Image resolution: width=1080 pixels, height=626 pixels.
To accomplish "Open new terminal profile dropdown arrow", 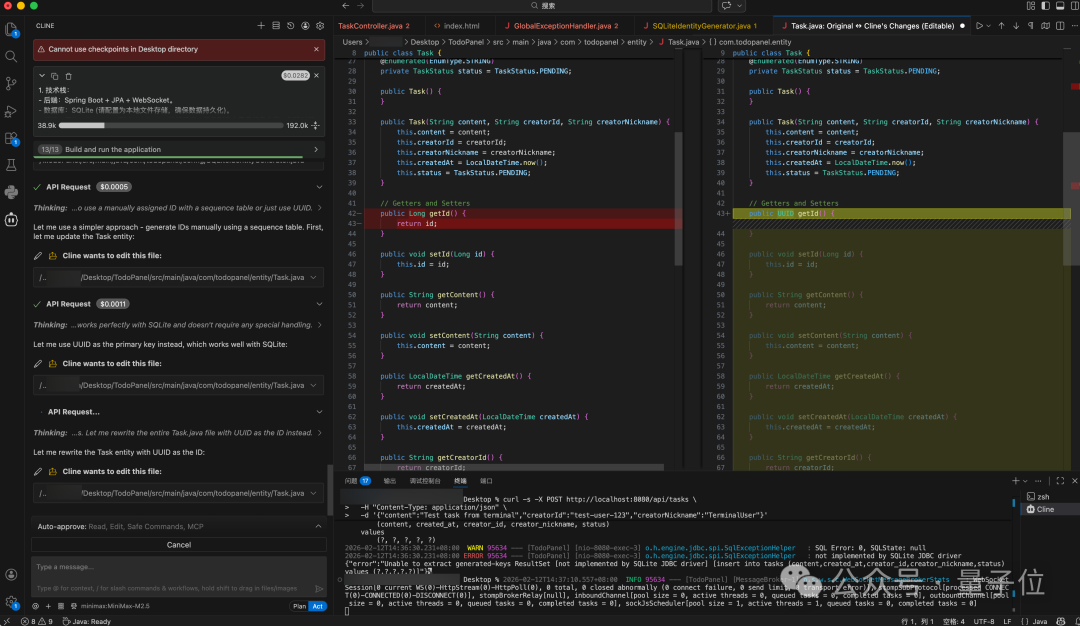I will 1025,481.
